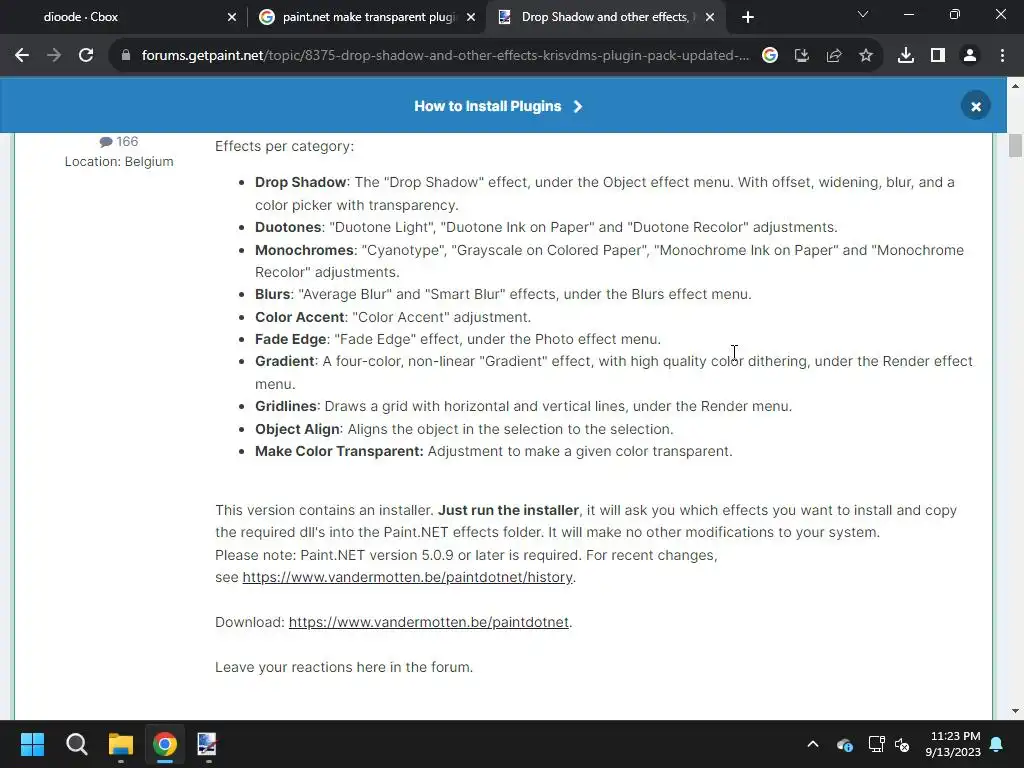Click the 'Gridlines' list heading
1024x768 pixels.
coord(285,406)
